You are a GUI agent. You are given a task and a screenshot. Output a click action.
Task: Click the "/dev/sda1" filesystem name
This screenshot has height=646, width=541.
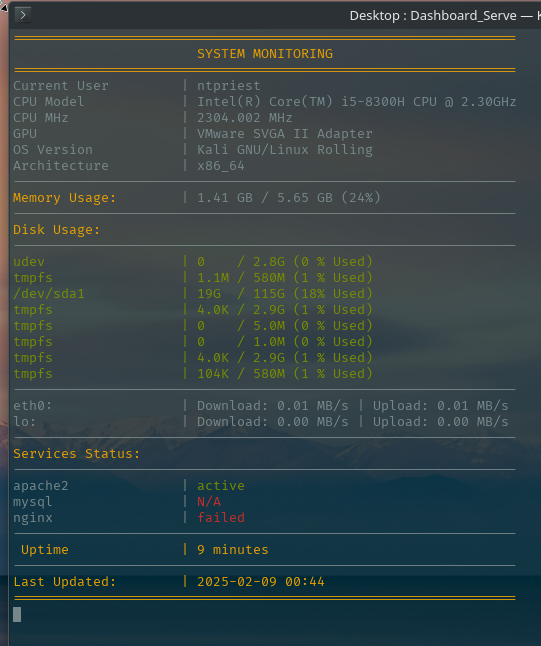click(49, 294)
